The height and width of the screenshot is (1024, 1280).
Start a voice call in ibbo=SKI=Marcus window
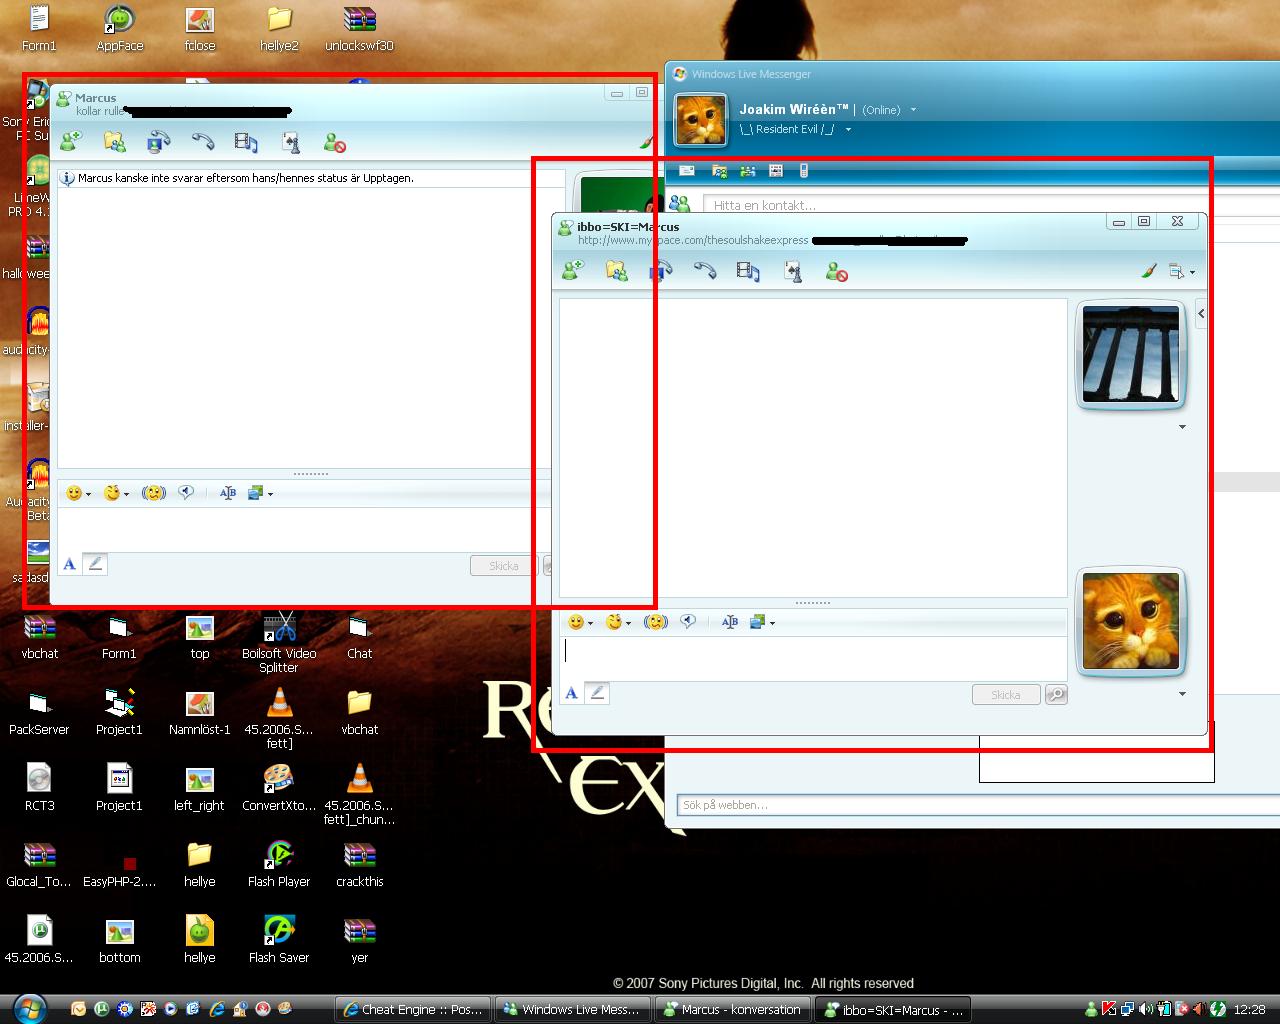(x=705, y=270)
